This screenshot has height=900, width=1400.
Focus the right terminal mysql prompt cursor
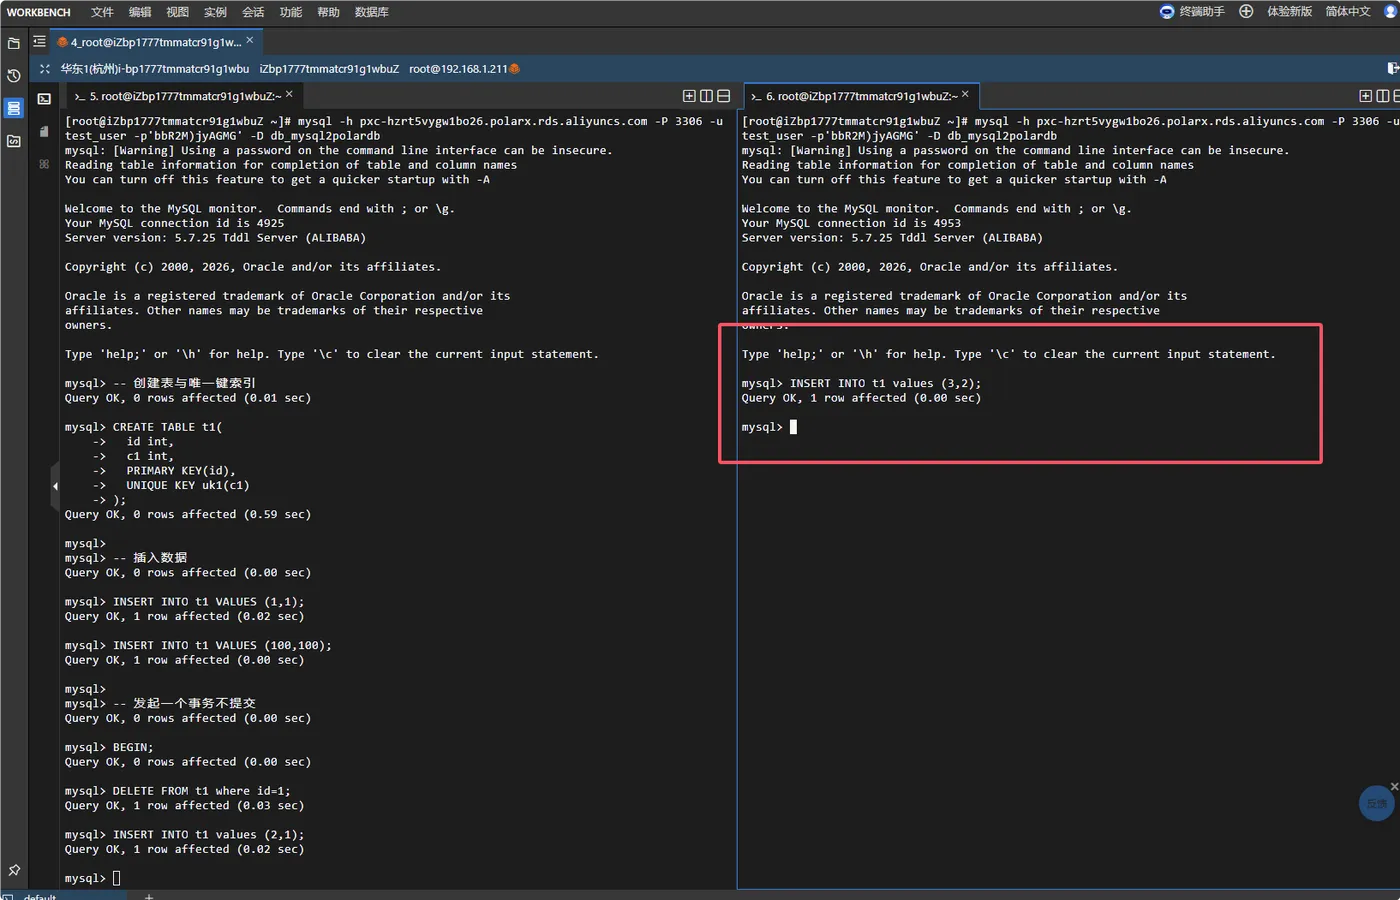pos(793,427)
